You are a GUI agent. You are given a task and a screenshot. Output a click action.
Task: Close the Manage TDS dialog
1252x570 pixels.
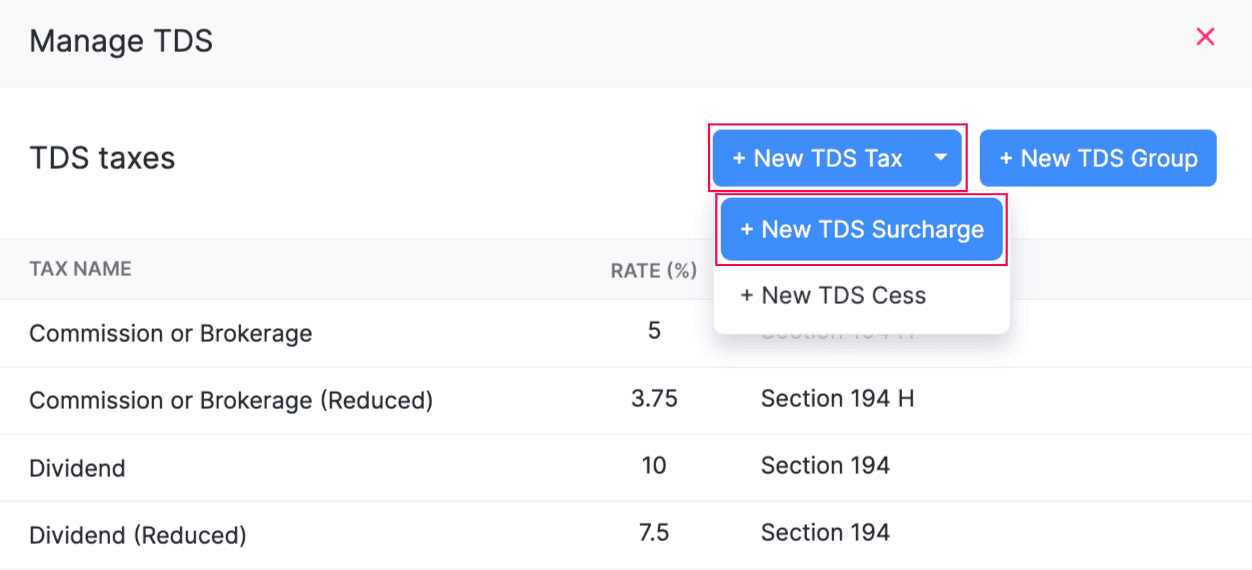(x=1205, y=38)
